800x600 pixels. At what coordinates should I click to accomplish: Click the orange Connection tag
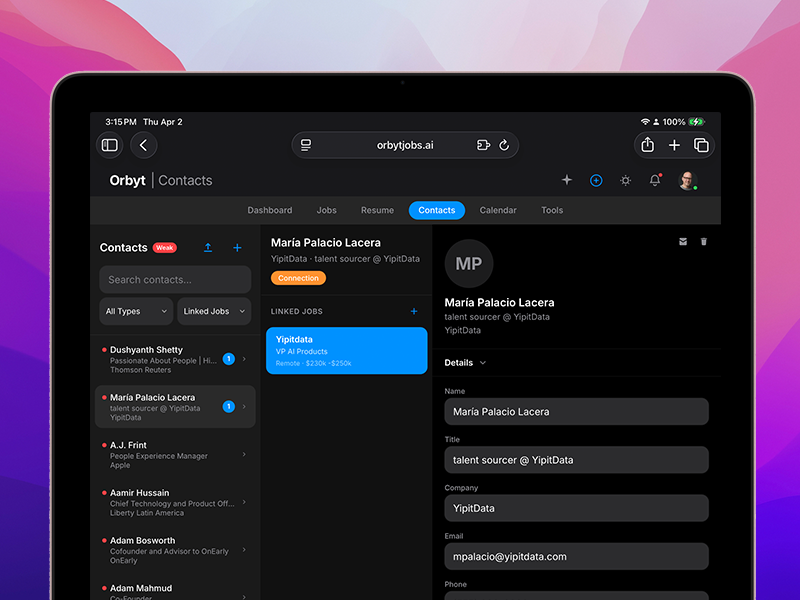click(x=298, y=278)
